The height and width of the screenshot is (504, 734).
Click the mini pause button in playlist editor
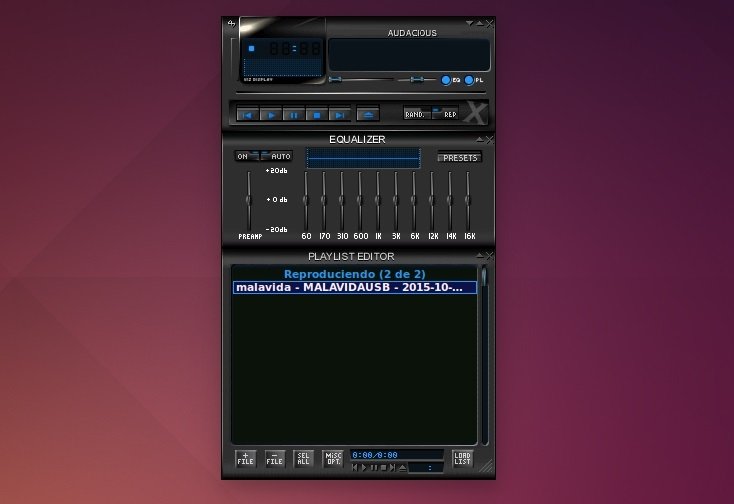click(374, 467)
